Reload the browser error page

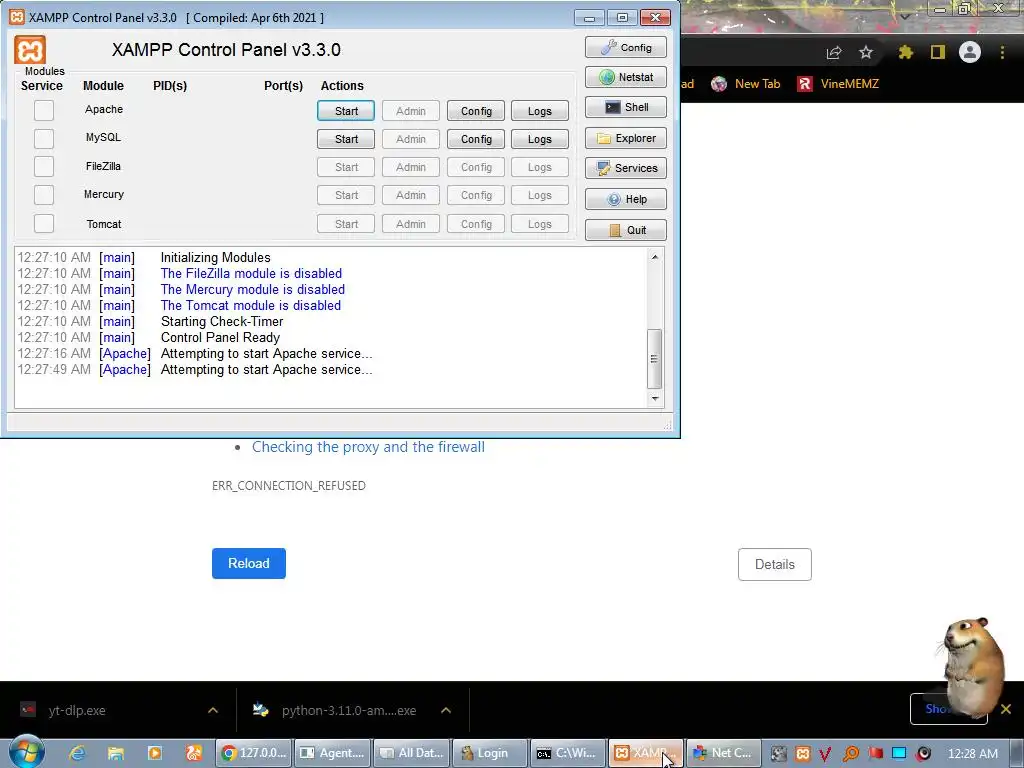click(249, 564)
